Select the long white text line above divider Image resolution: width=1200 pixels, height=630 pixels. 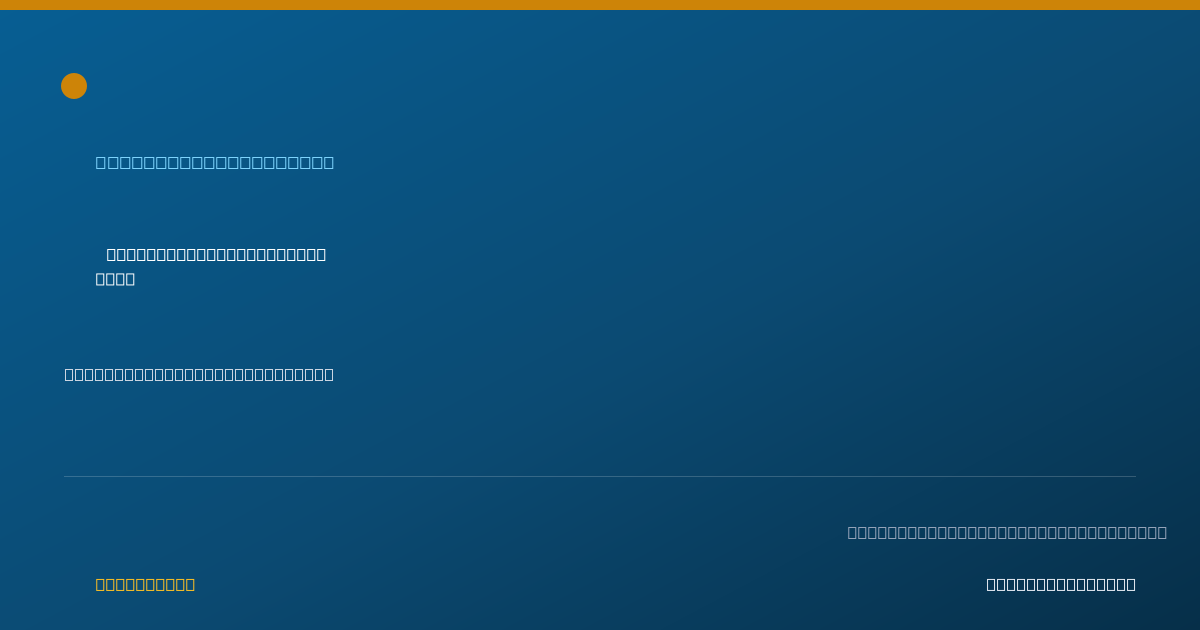pos(199,374)
